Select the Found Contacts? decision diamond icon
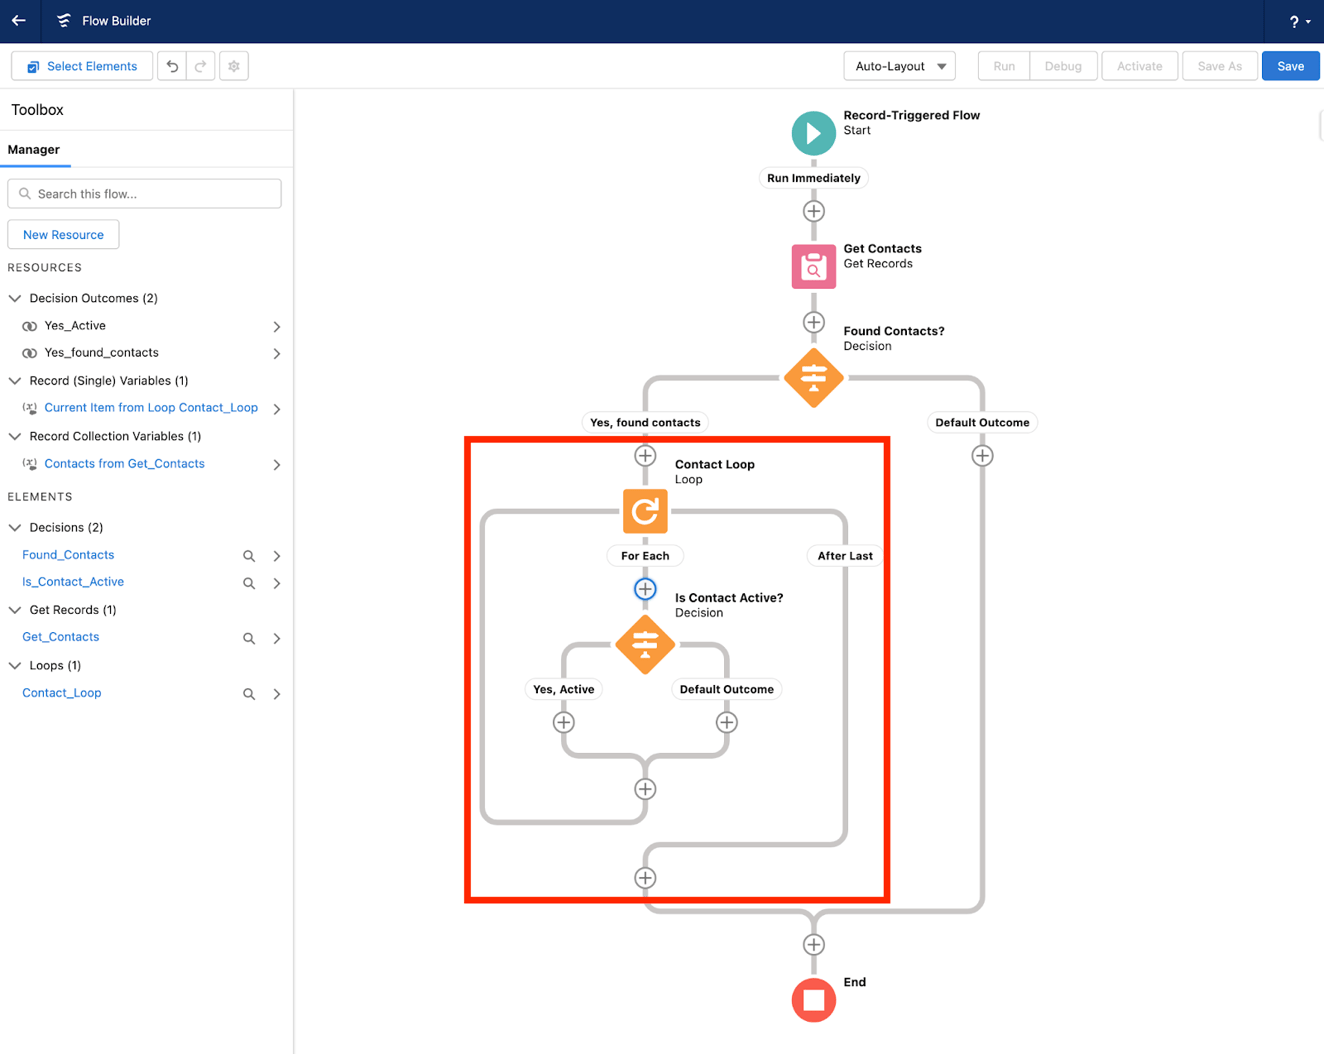The width and height of the screenshot is (1324, 1054). (813, 378)
